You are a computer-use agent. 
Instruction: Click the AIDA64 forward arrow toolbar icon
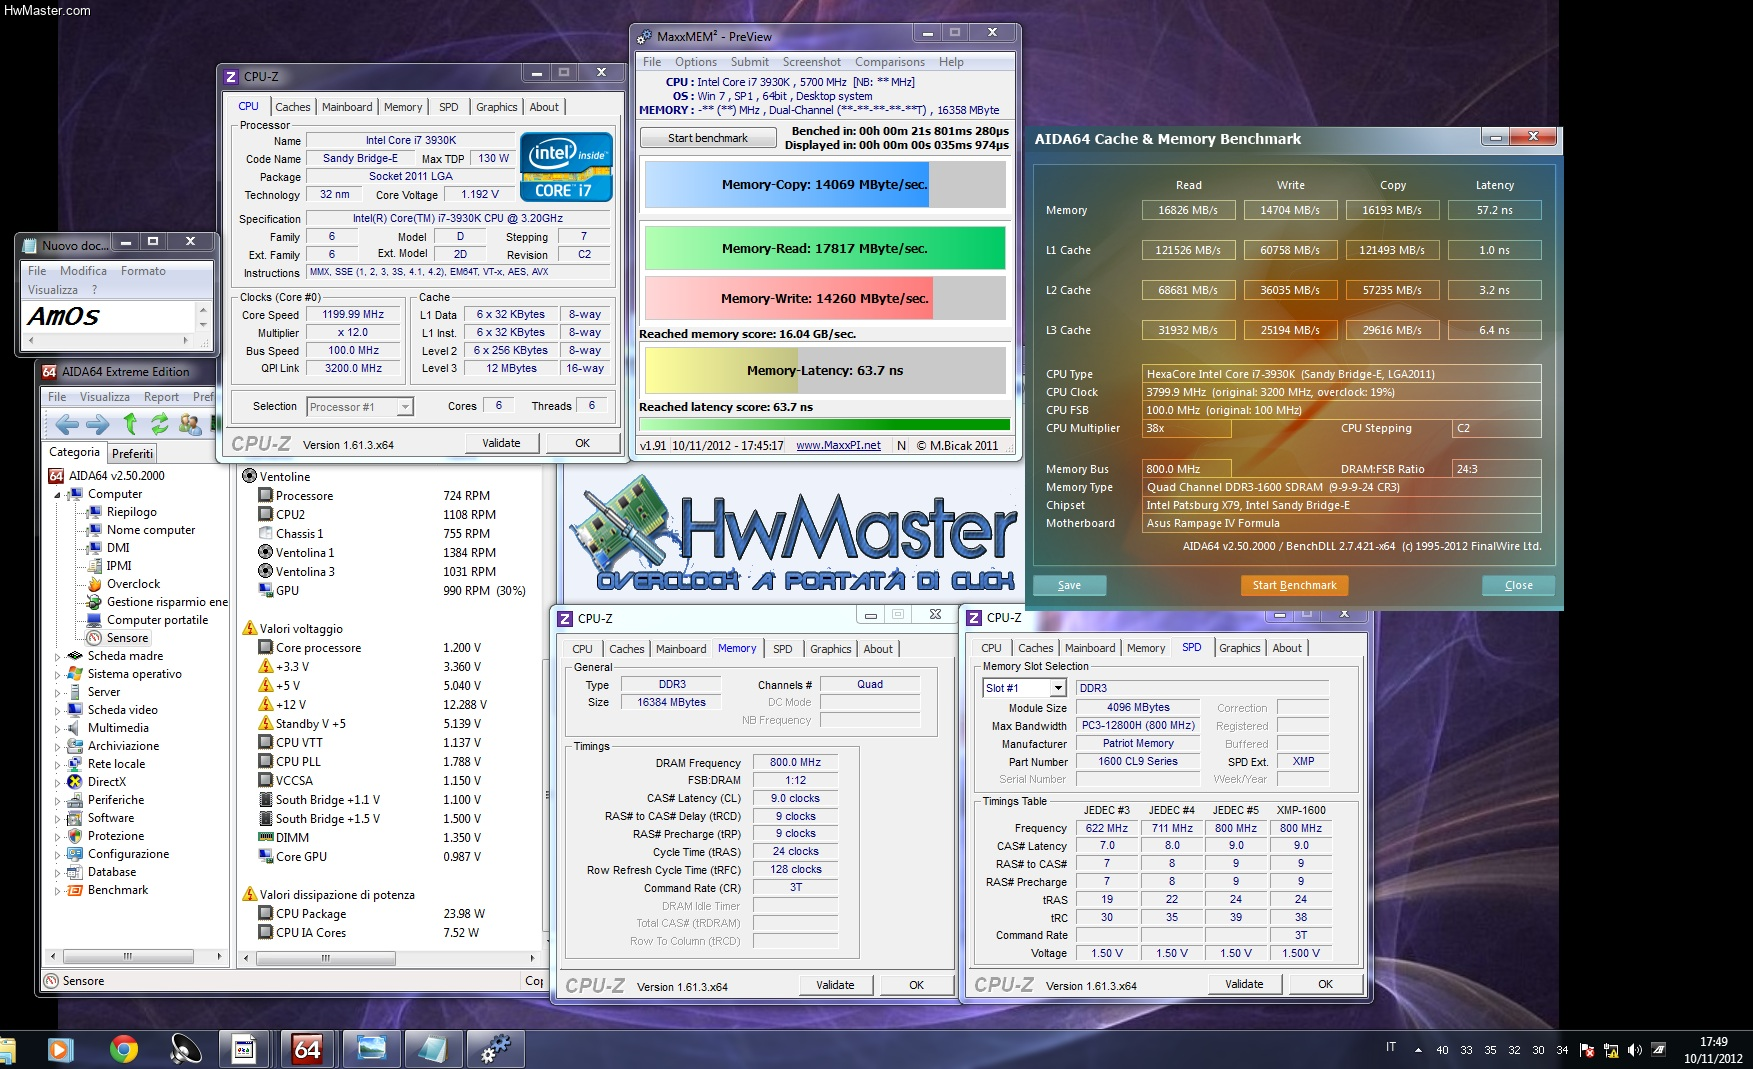point(98,424)
